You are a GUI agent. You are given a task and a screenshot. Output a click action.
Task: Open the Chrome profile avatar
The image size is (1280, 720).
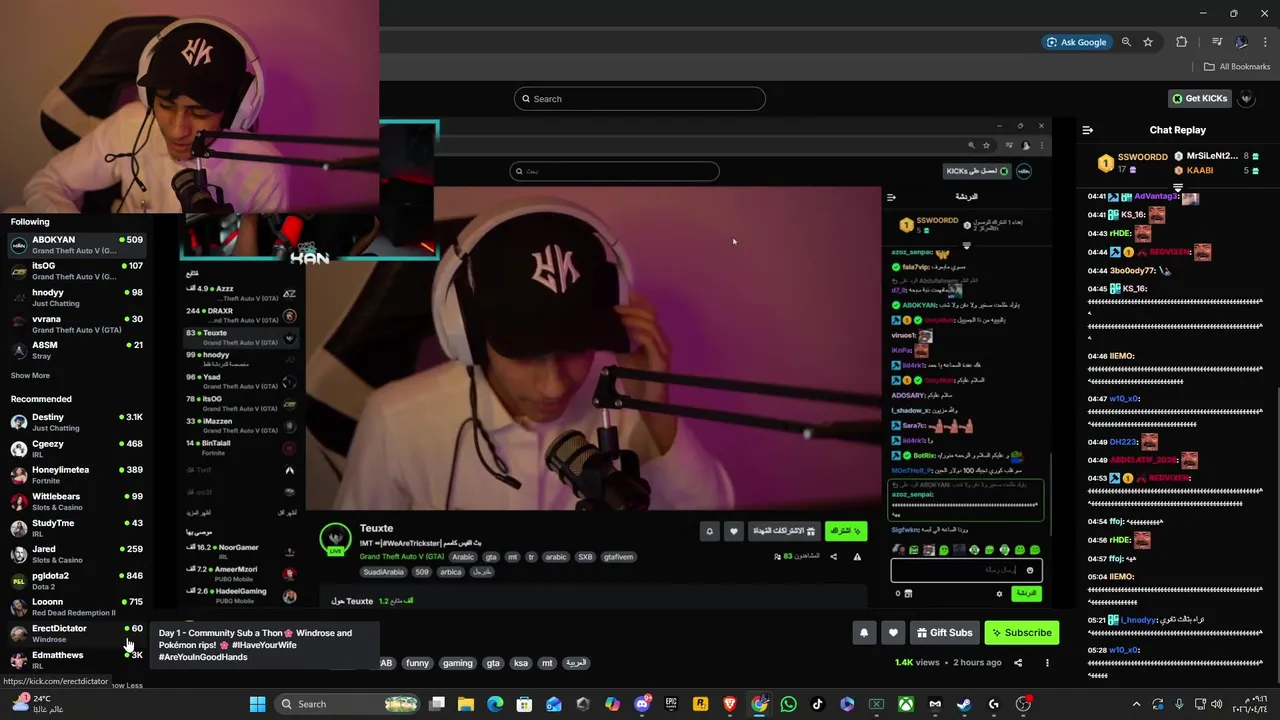[1241, 42]
